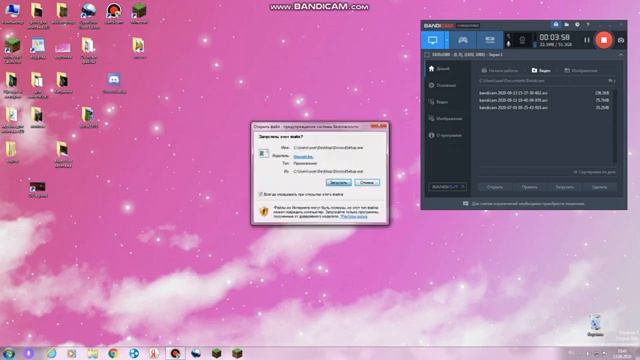The image size is (640, 360).
Task: Open the Windows Start menu
Action: (x=9, y=353)
